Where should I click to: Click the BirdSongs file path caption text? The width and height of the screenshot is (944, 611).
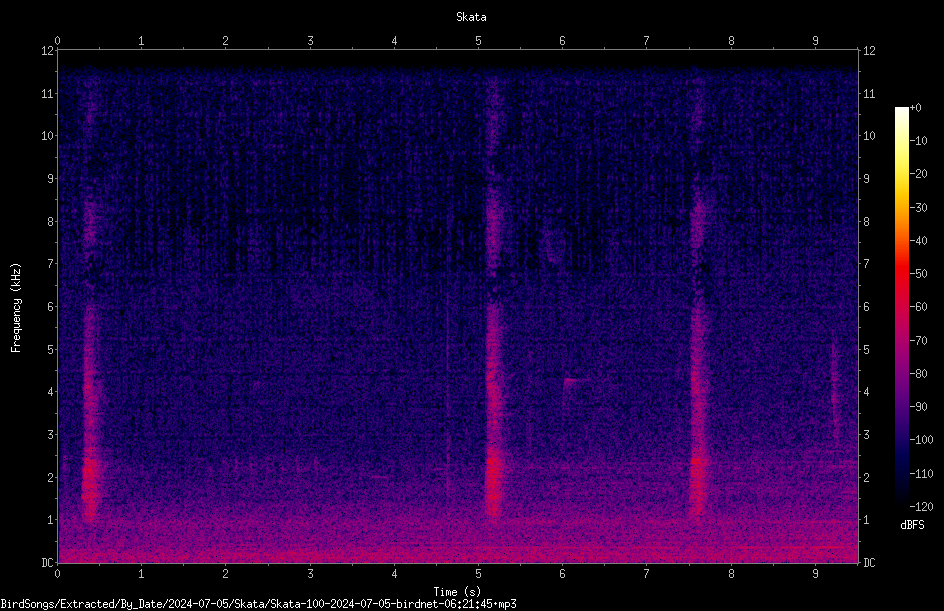point(258,604)
